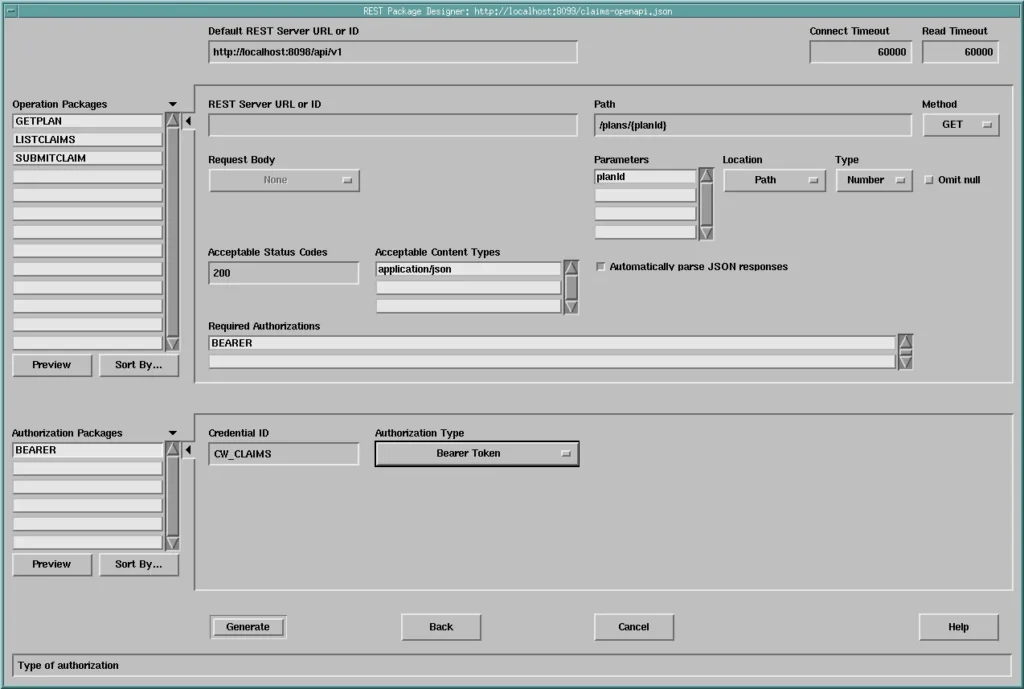The image size is (1024, 689).
Task: Enable Automatically parse JSON responses
Action: click(x=600, y=266)
